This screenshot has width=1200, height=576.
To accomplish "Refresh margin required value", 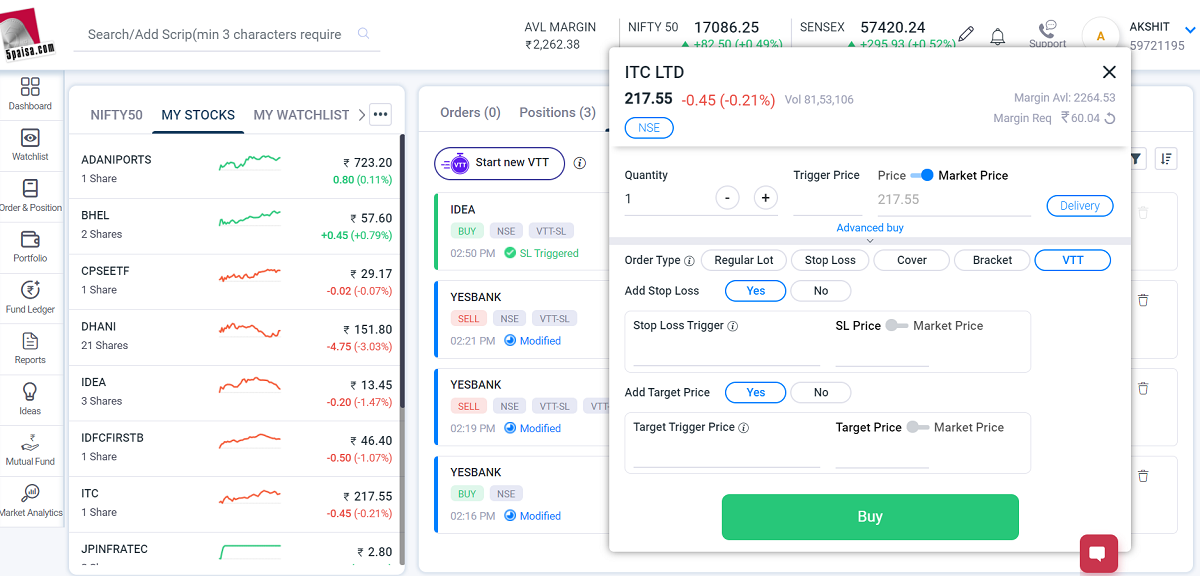I will pyautogui.click(x=1110, y=118).
